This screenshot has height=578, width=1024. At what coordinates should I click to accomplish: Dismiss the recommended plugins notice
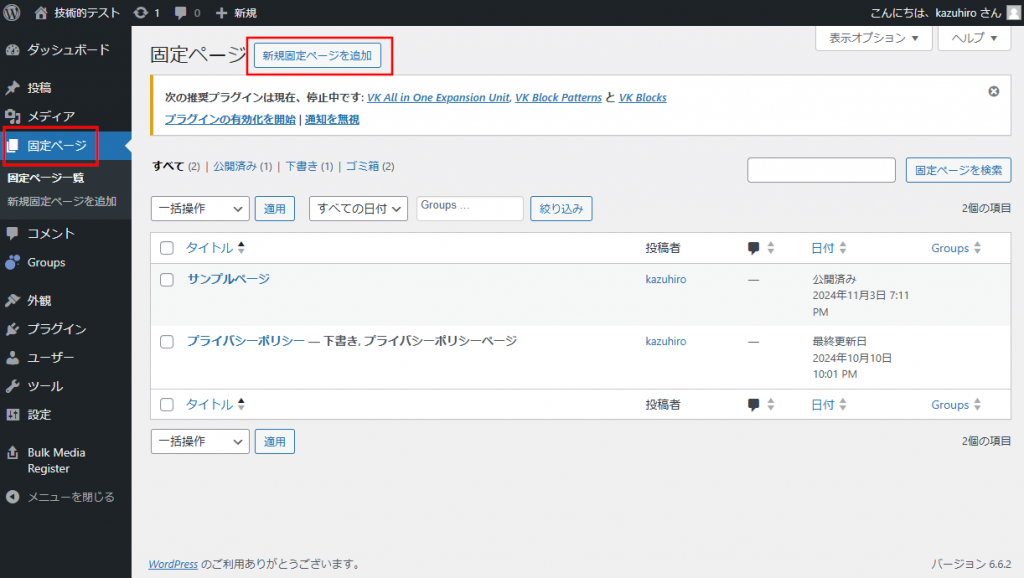[993, 91]
